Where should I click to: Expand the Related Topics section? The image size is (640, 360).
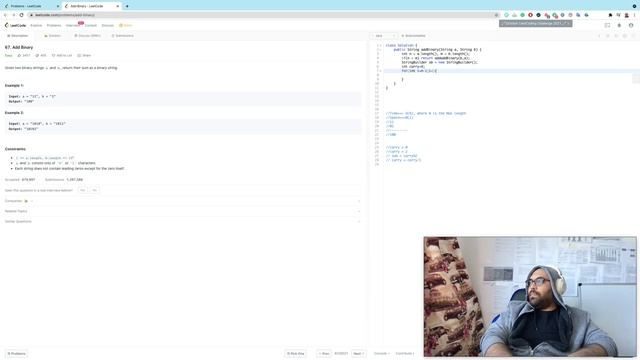(x=182, y=211)
